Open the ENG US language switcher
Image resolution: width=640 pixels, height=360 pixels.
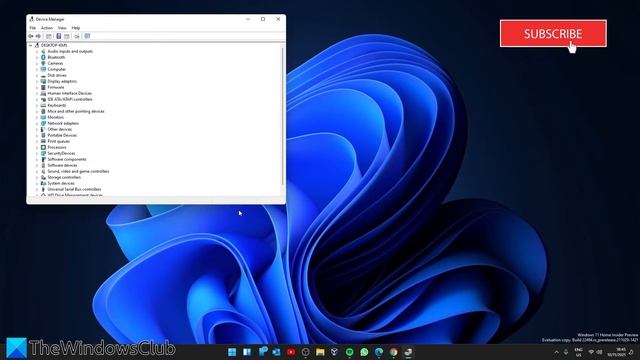click(578, 352)
